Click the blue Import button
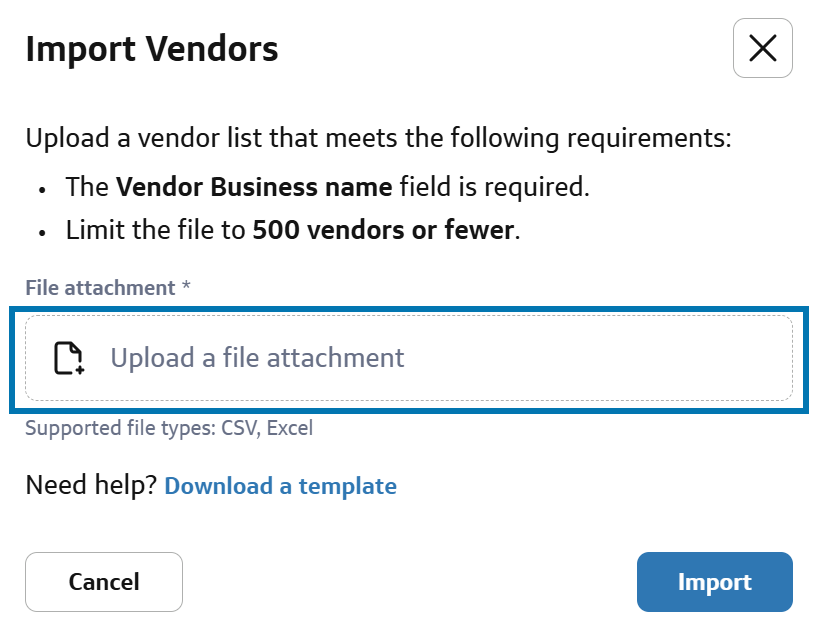The image size is (815, 641). [x=714, y=582]
